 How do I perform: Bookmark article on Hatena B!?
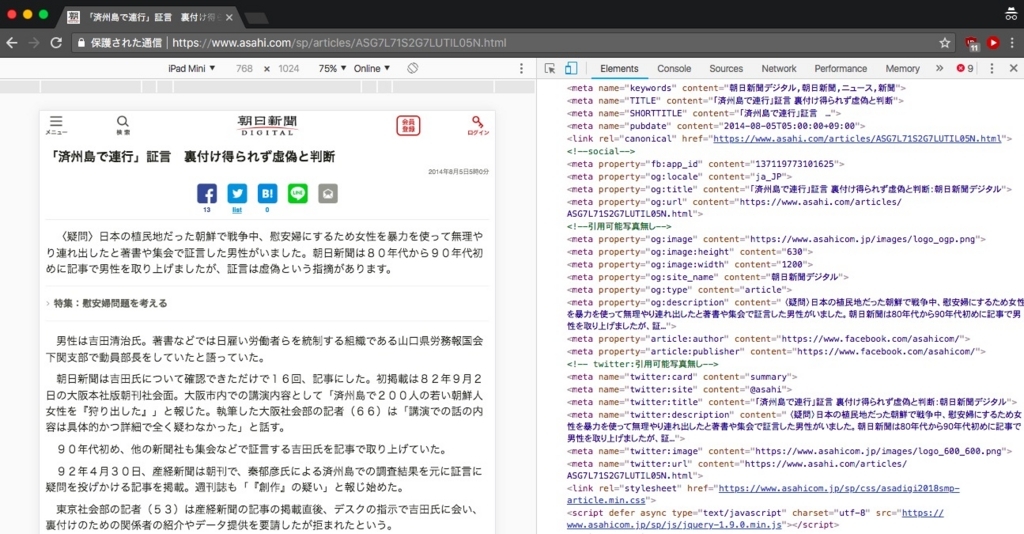point(267,193)
